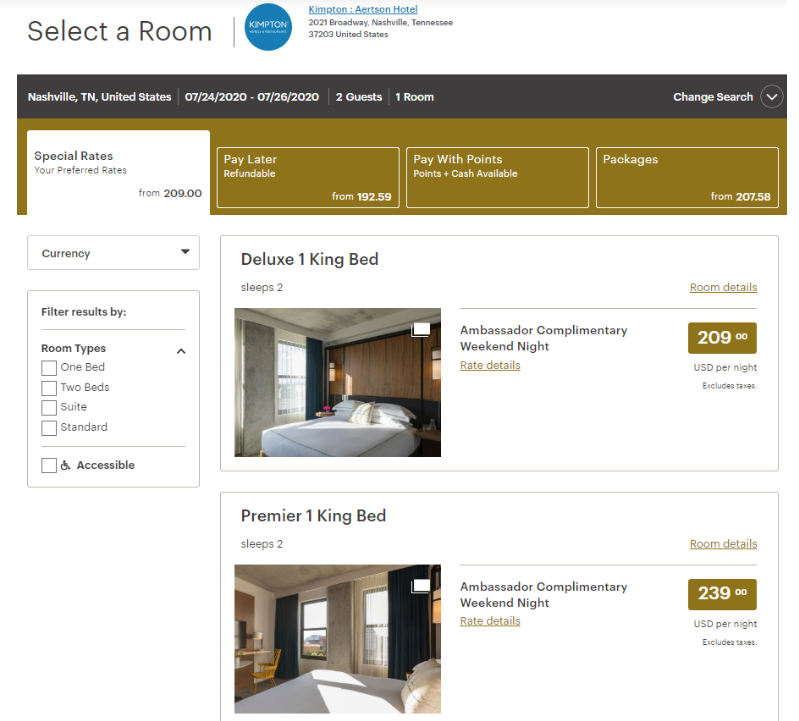Select the 209.00 rate button

722,338
